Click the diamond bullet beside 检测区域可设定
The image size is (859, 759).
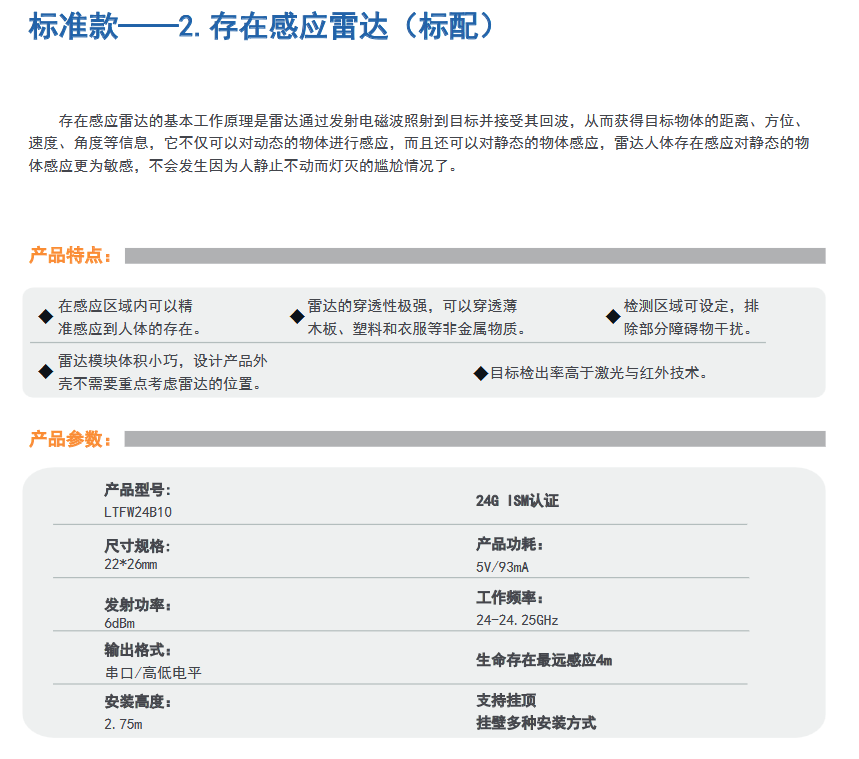613,317
